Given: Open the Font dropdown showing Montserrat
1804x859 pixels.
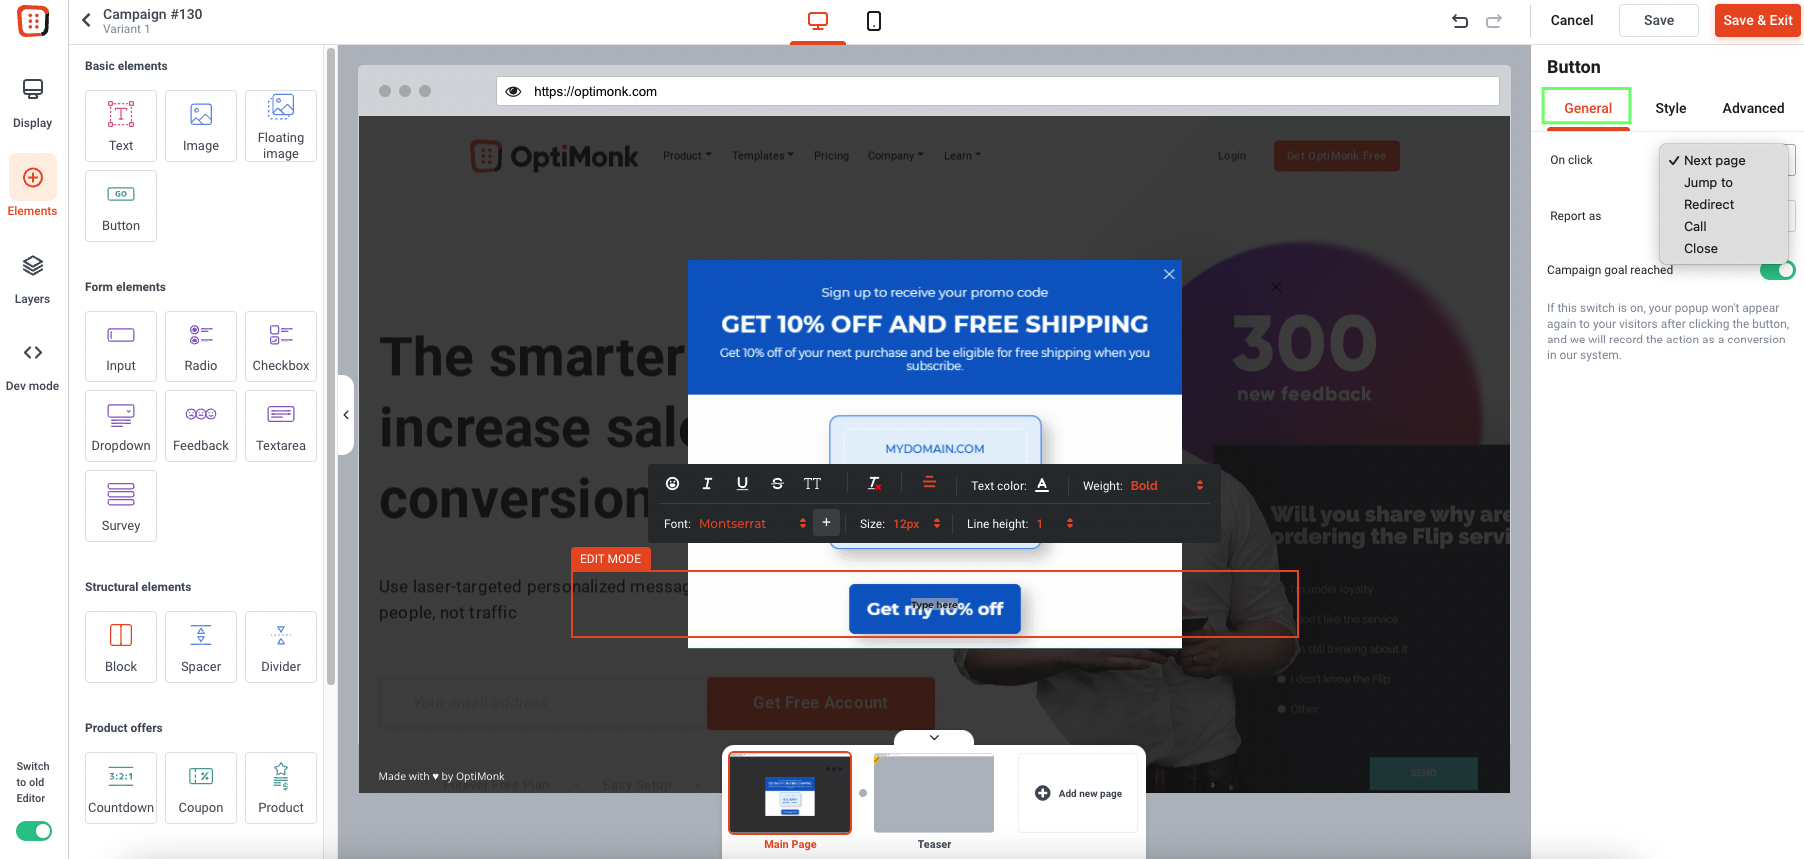Looking at the screenshot, I should click(752, 523).
